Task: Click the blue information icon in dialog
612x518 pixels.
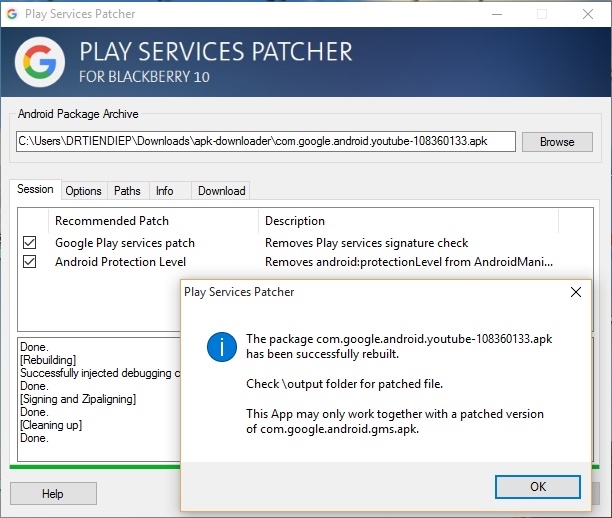Action: [221, 348]
